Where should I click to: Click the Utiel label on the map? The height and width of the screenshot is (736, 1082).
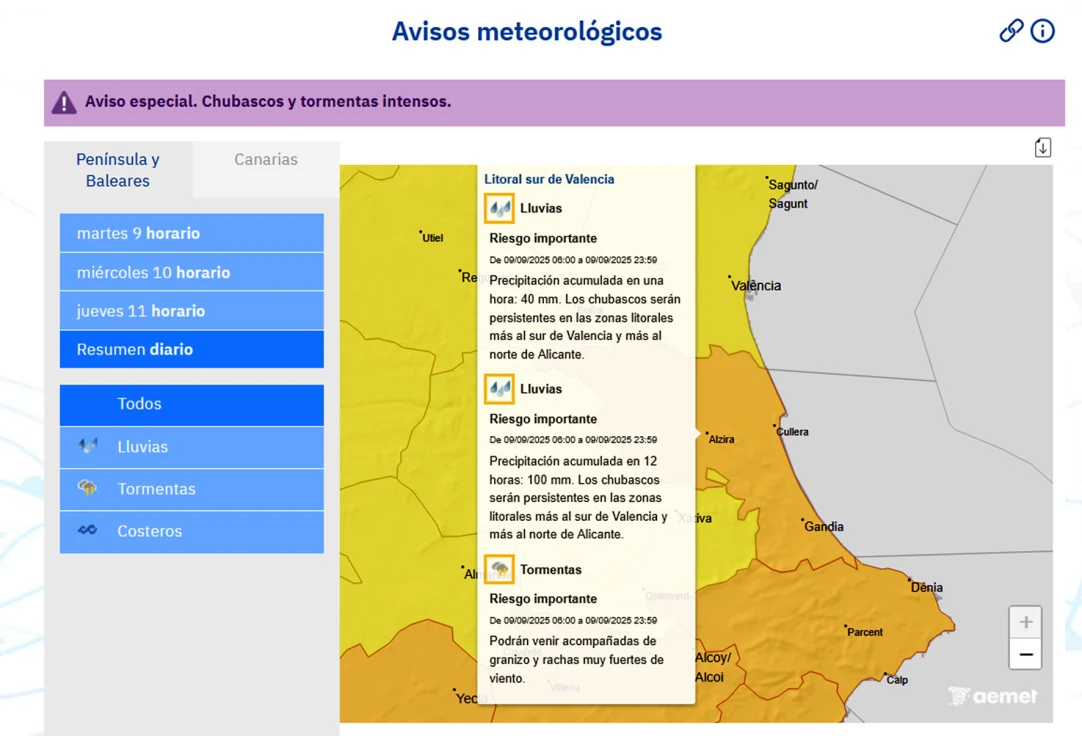[x=433, y=238]
